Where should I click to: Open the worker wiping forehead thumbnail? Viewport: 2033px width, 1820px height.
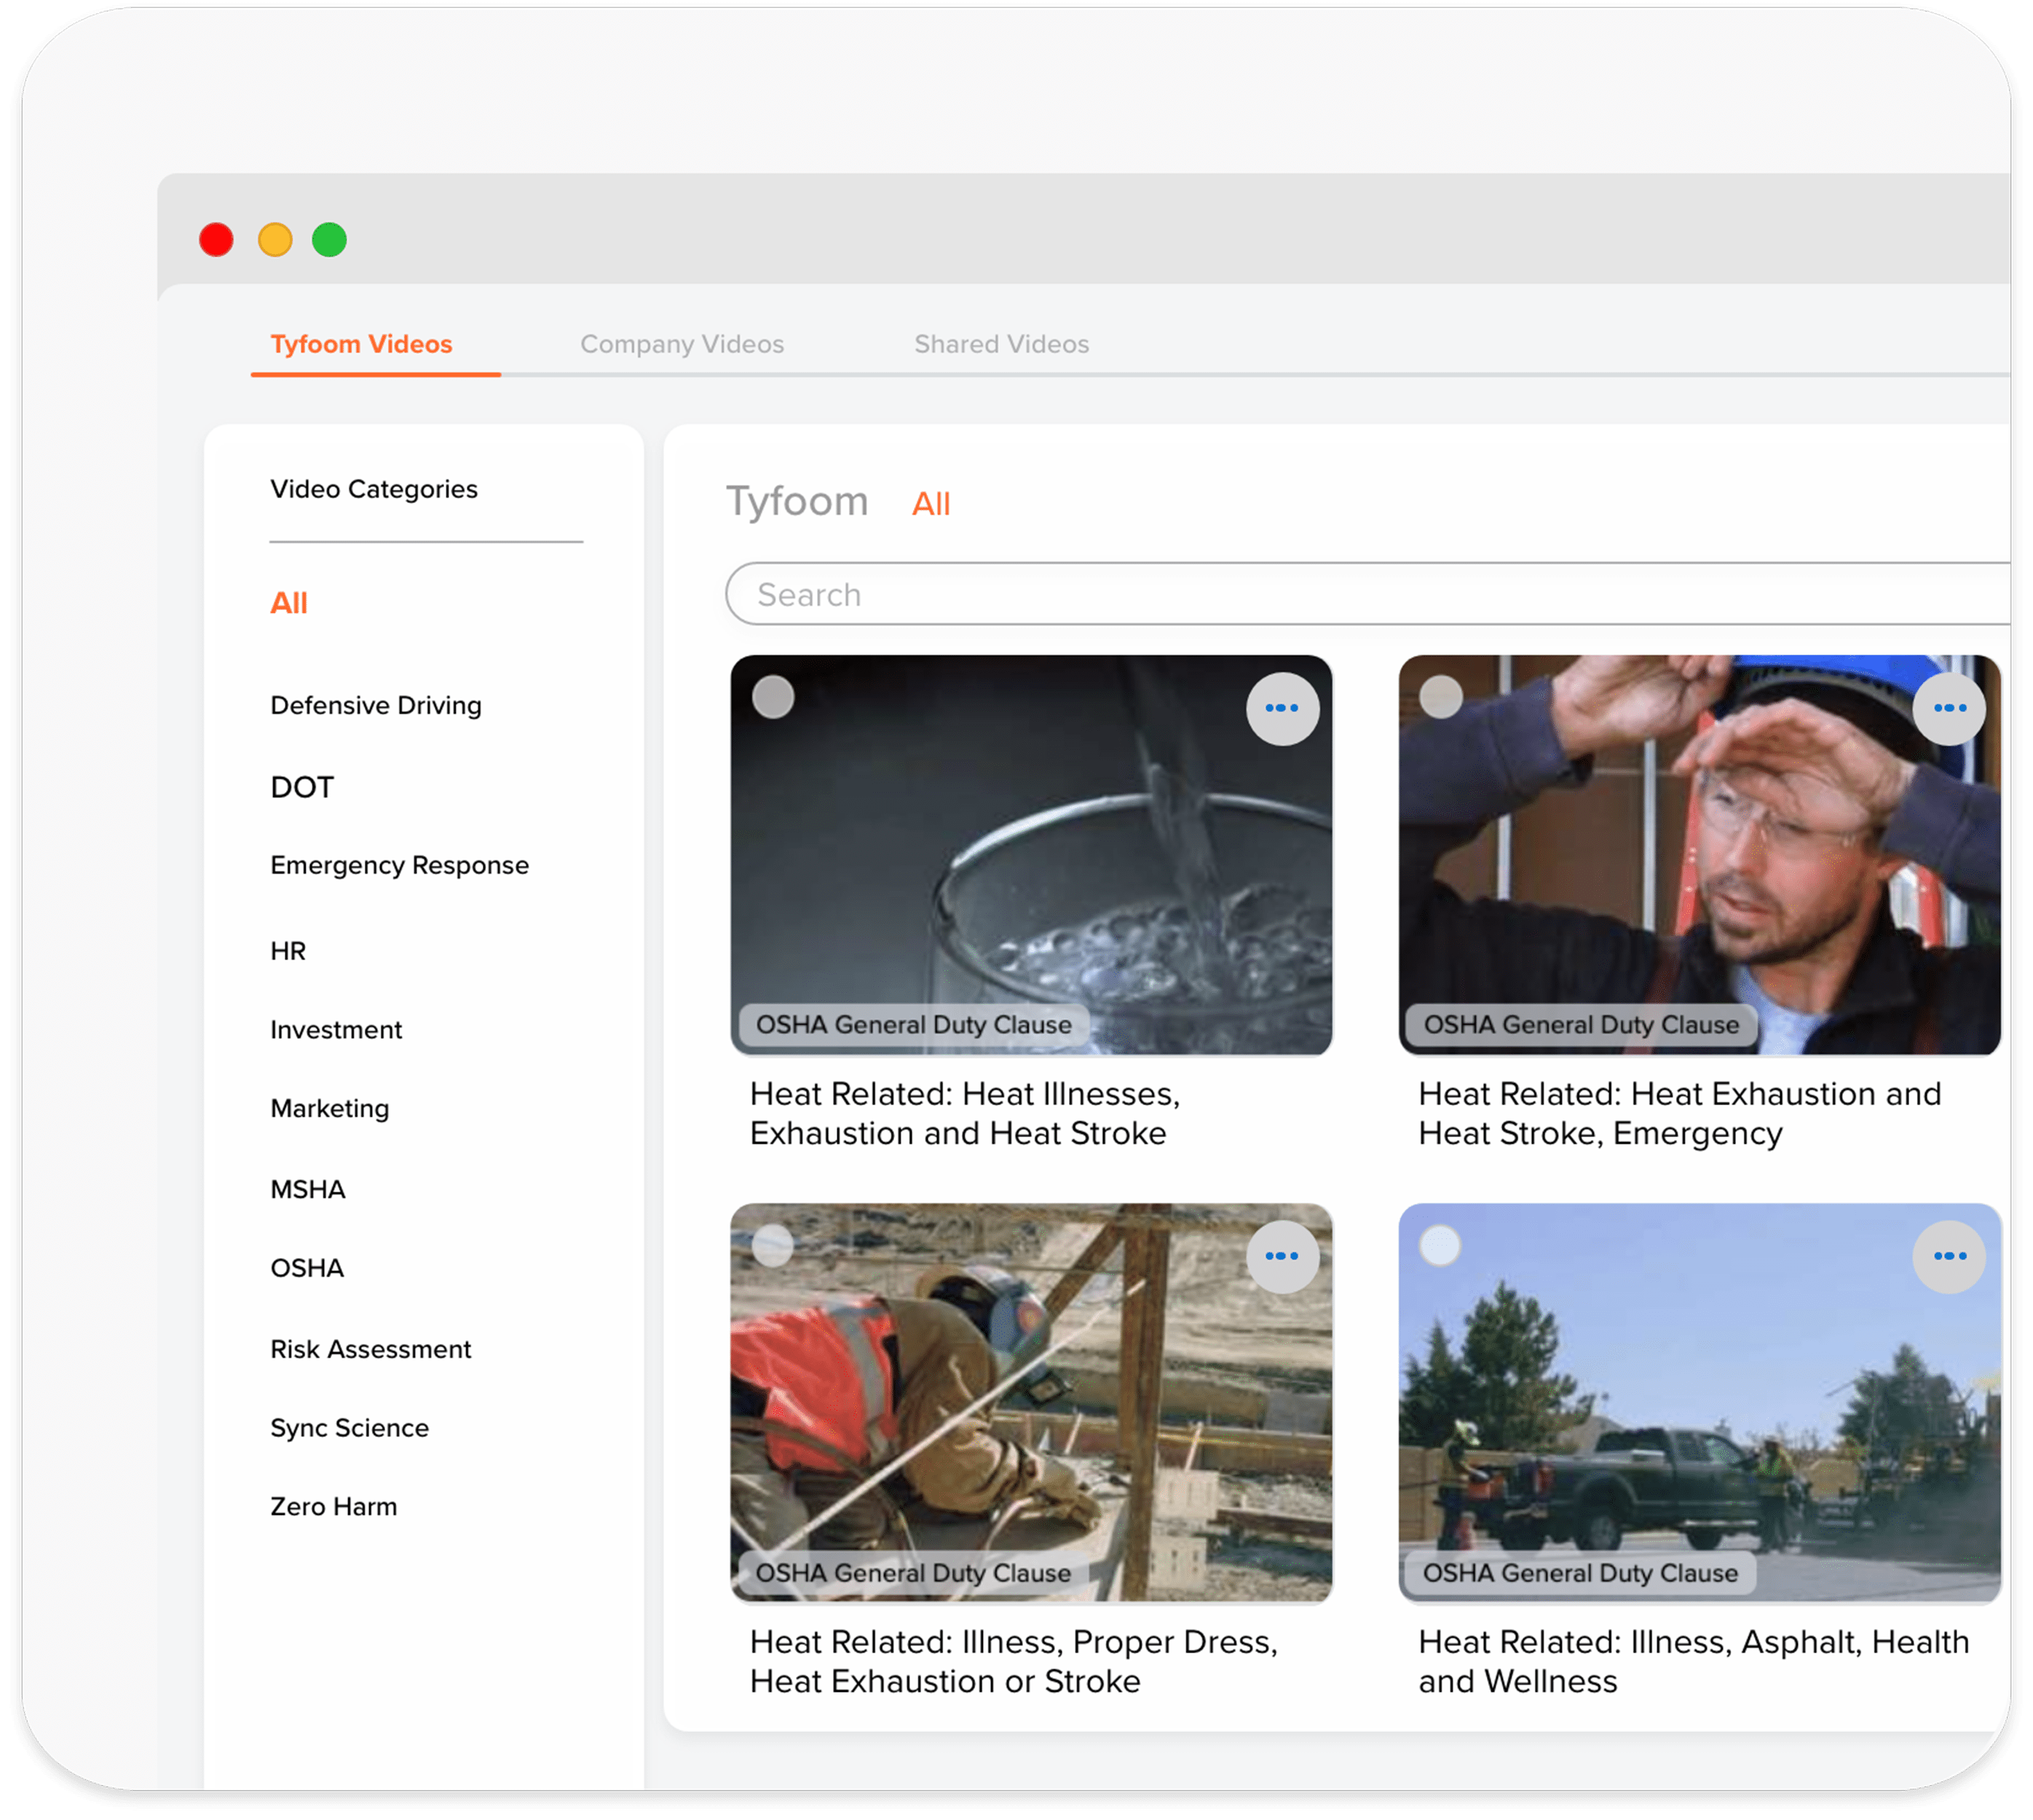coord(1699,855)
